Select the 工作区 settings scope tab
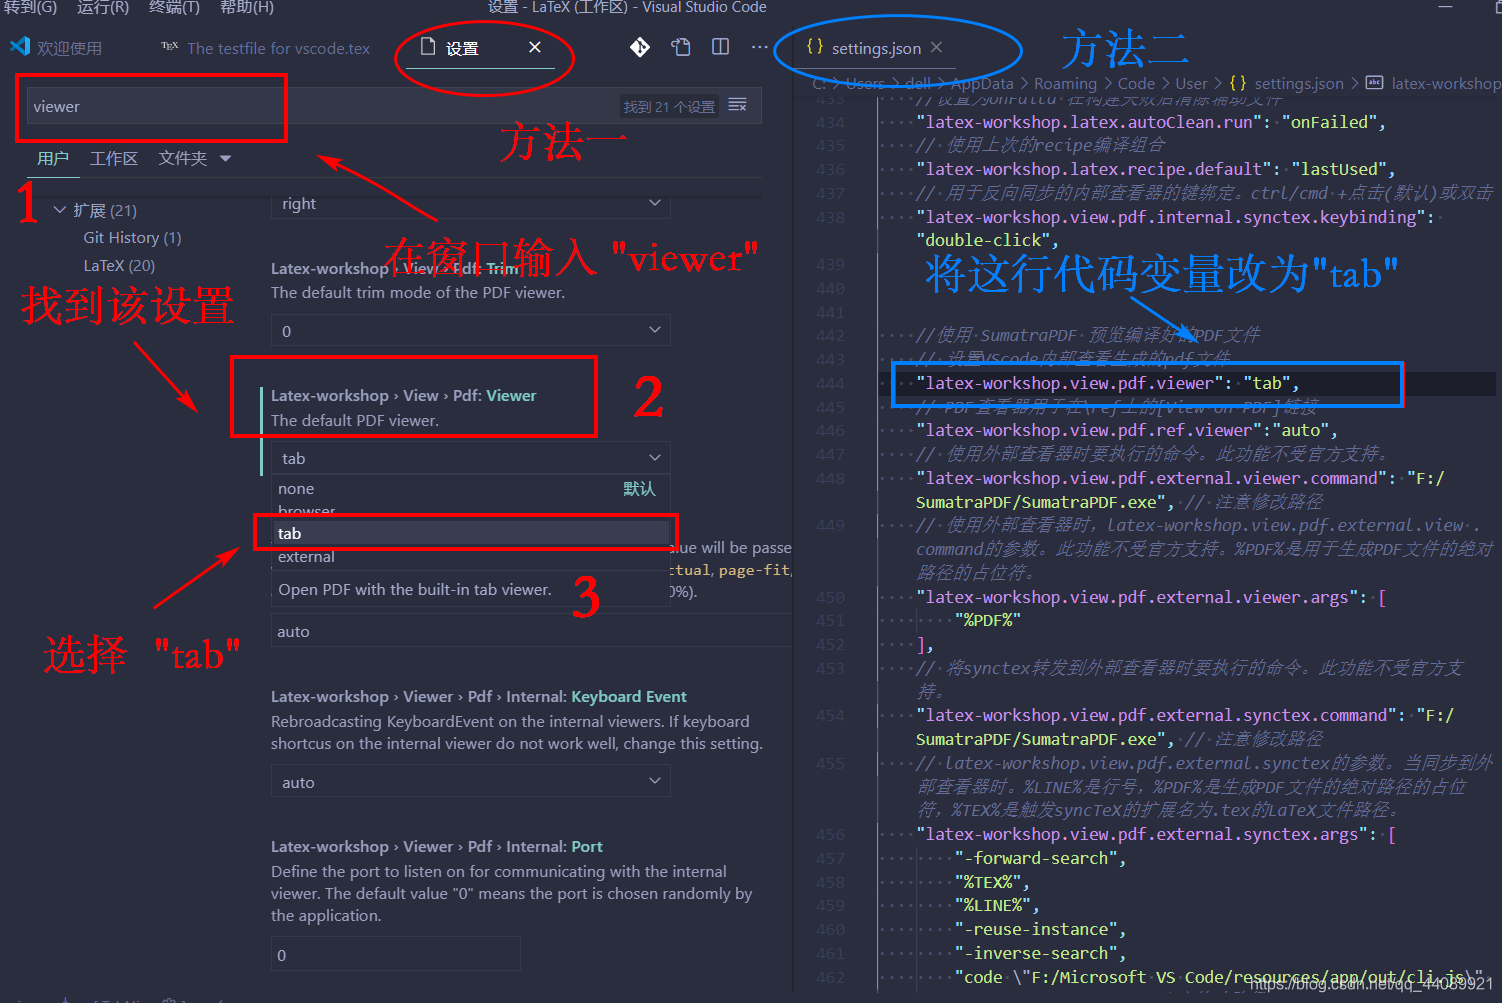The height and width of the screenshot is (1003, 1502). (x=114, y=158)
